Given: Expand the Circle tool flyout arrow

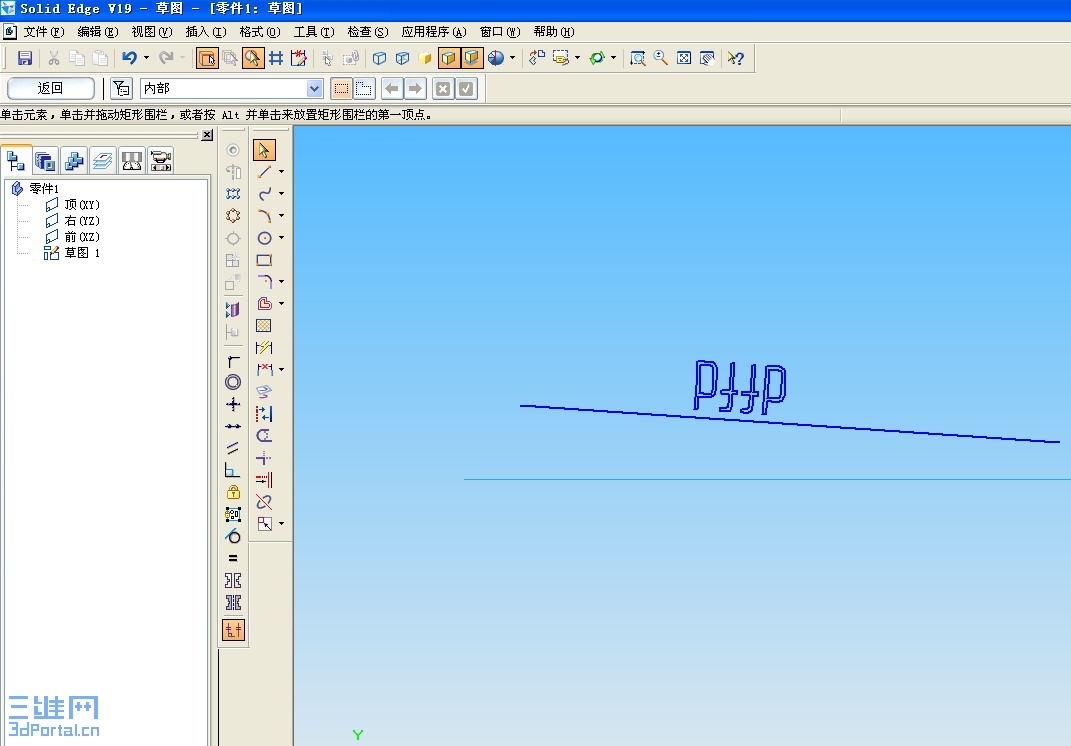Looking at the screenshot, I should click(281, 238).
